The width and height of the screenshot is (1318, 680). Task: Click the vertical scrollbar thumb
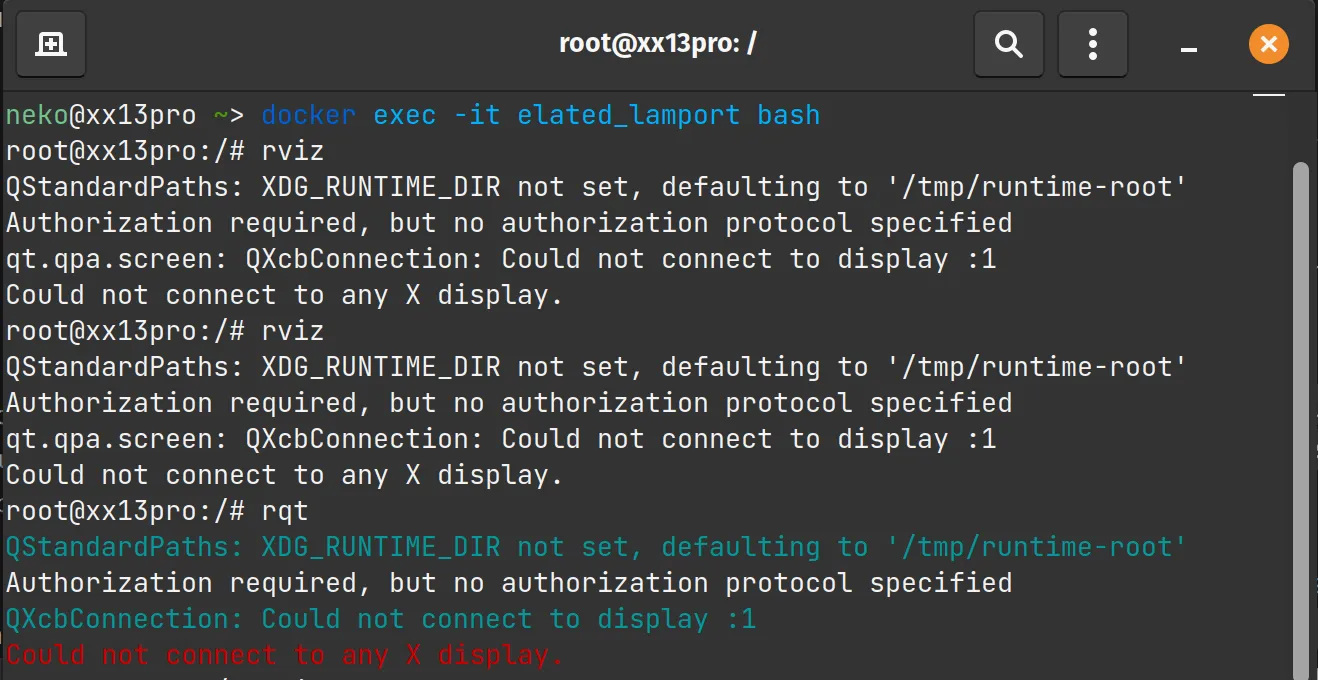(x=1300, y=400)
